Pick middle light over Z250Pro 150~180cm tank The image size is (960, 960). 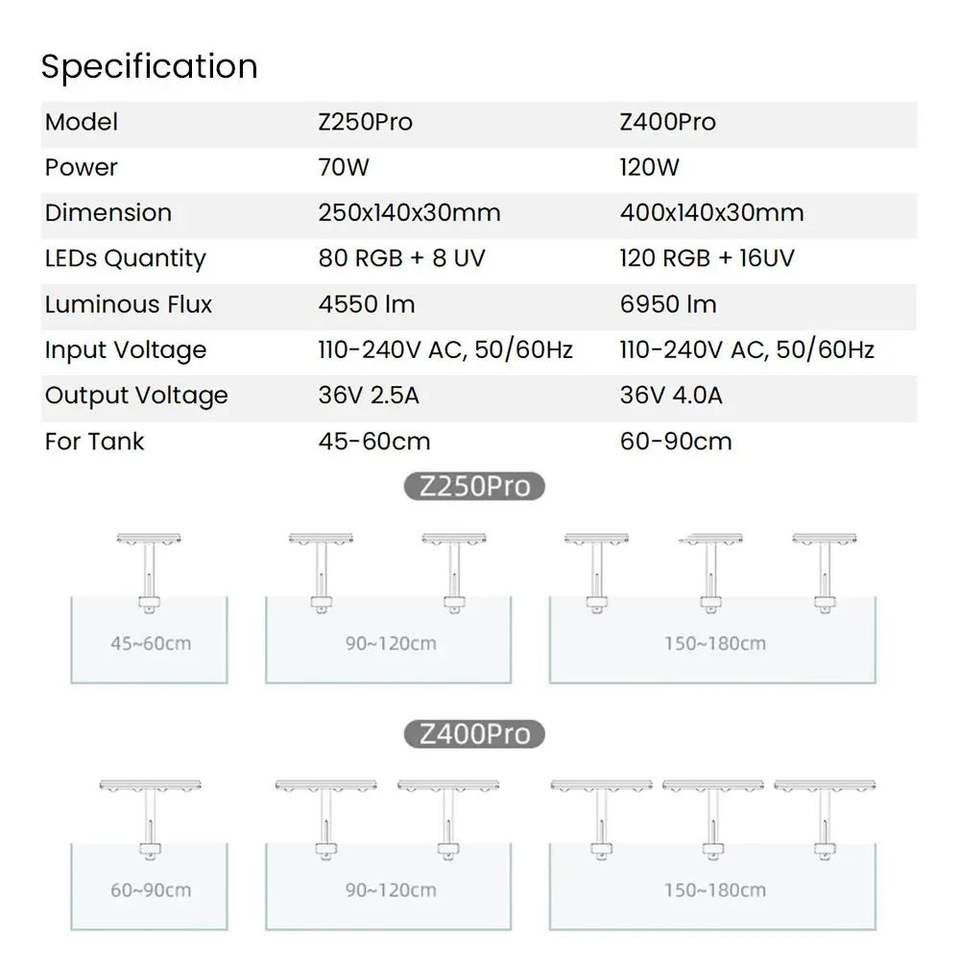click(x=711, y=539)
